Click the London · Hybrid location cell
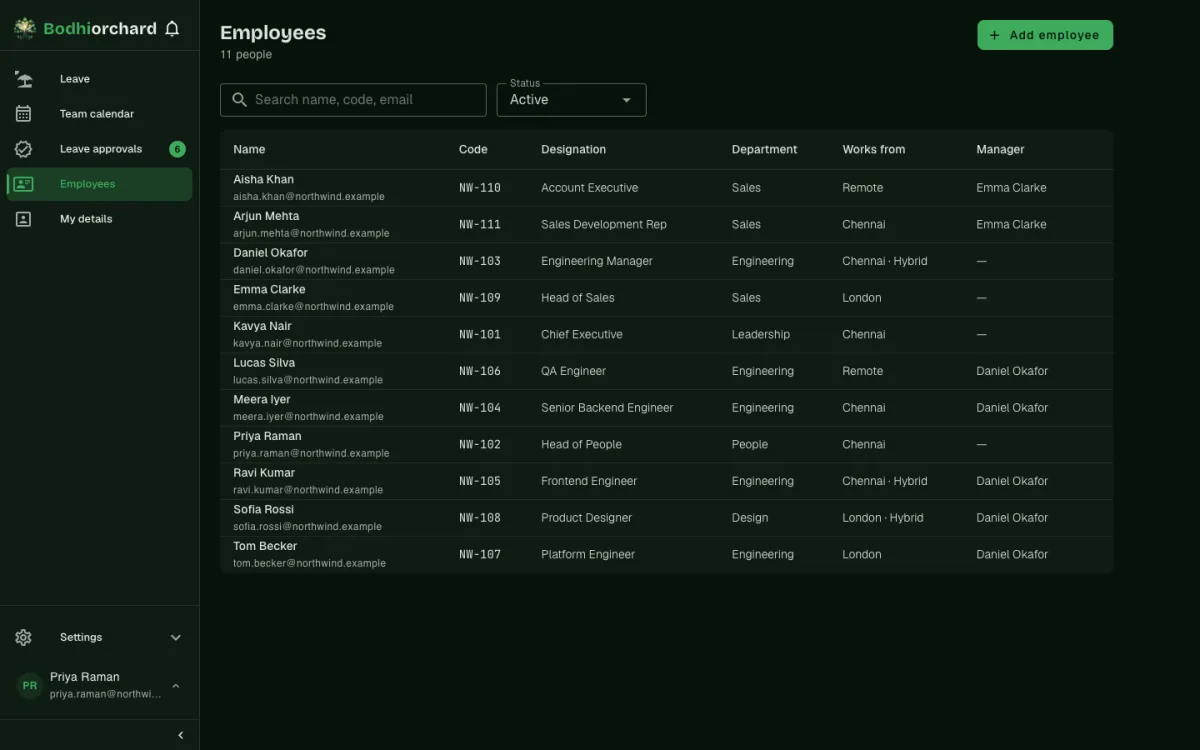1200x750 pixels. pyautogui.click(x=883, y=518)
